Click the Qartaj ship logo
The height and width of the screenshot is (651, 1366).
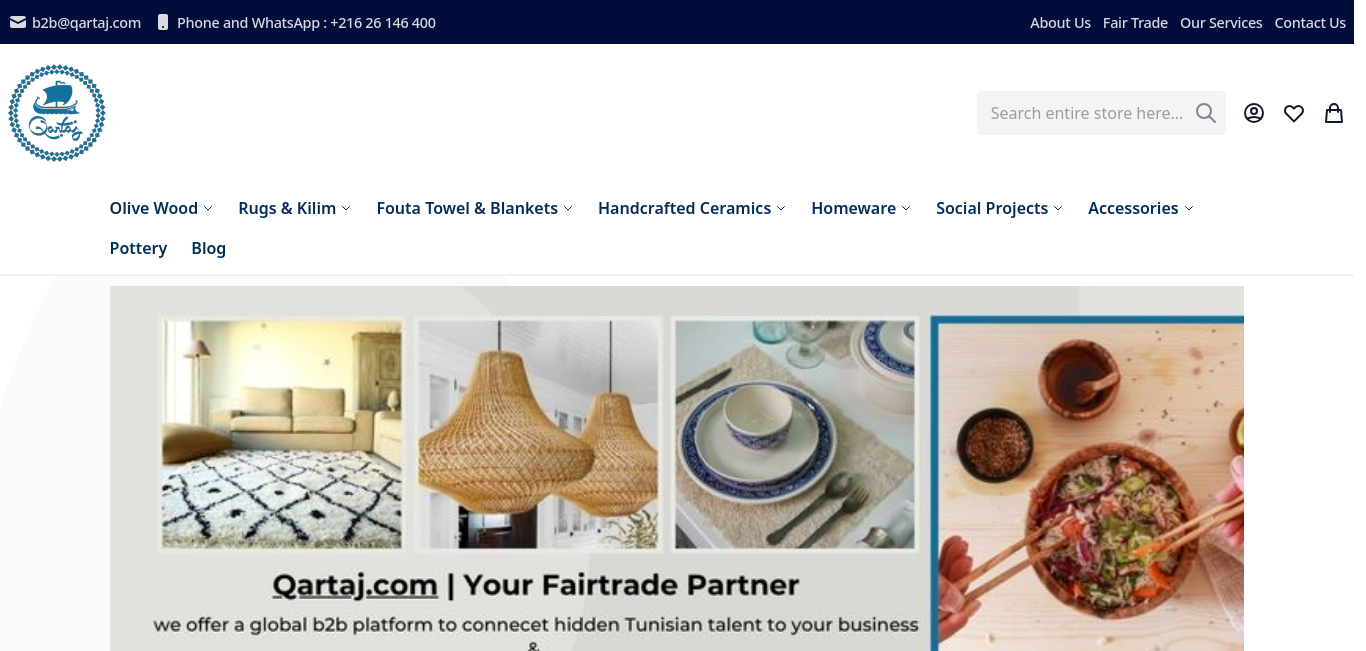57,113
